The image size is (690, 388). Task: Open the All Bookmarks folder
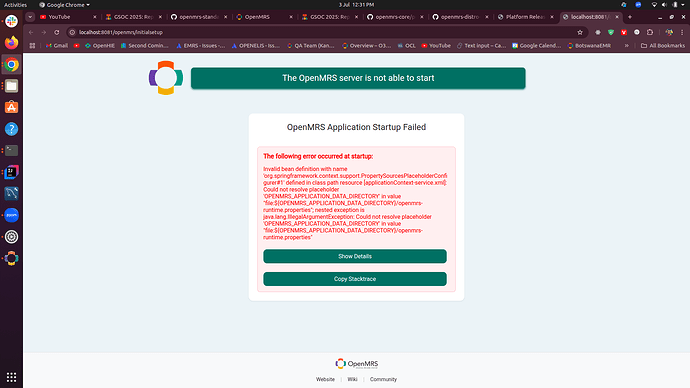click(x=663, y=46)
